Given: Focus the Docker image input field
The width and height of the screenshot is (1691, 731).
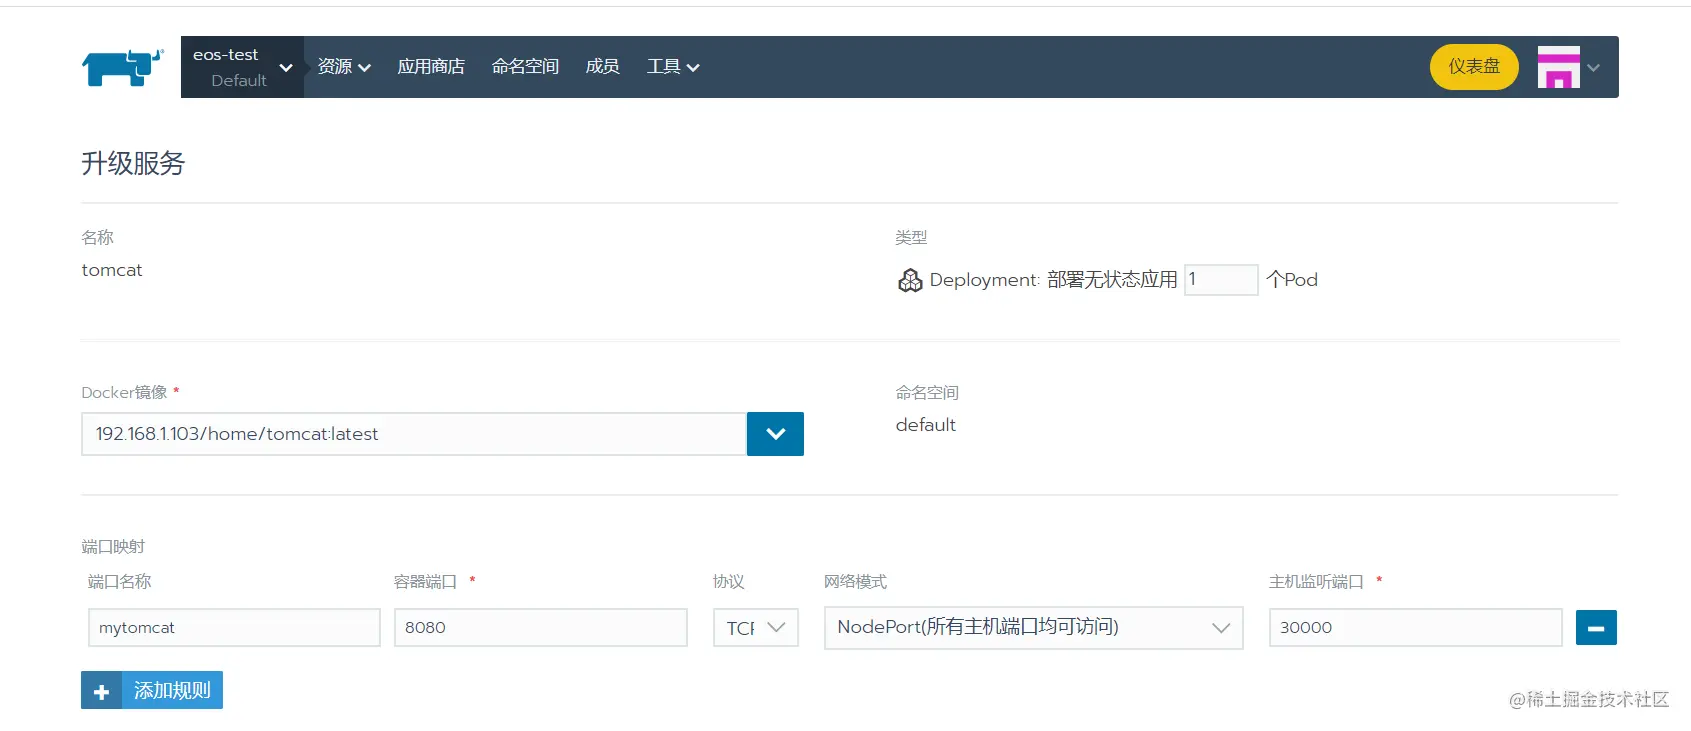Looking at the screenshot, I should 414,434.
